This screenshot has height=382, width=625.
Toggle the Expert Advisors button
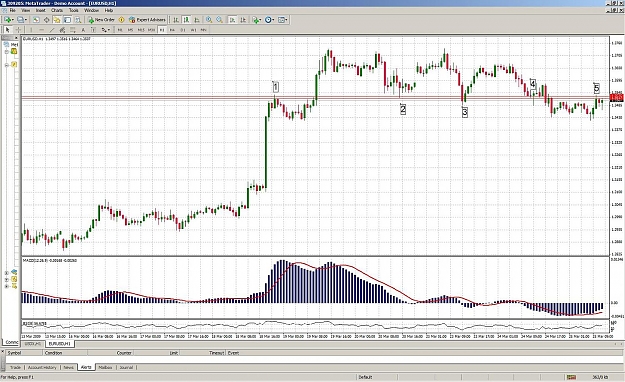[x=147, y=20]
